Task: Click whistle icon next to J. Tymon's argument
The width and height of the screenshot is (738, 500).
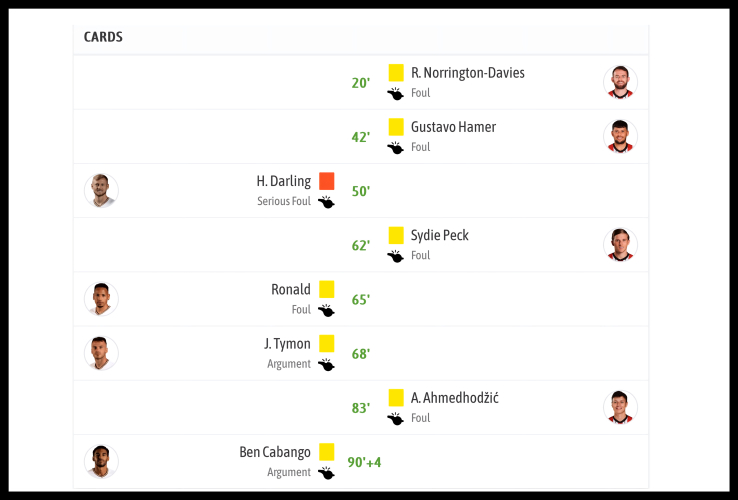Action: point(326,364)
